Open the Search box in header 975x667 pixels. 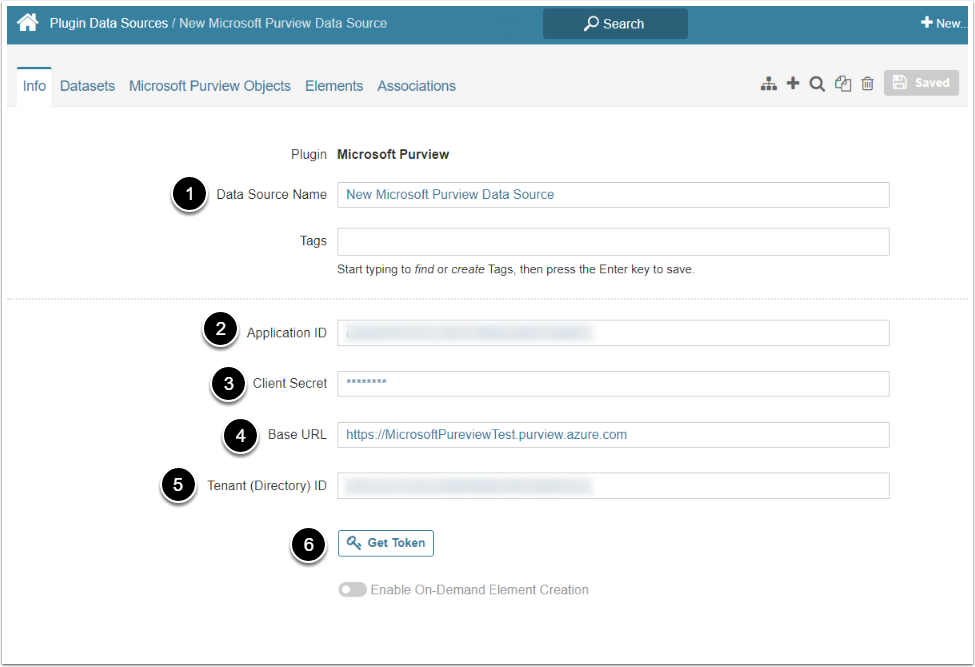tap(615, 24)
